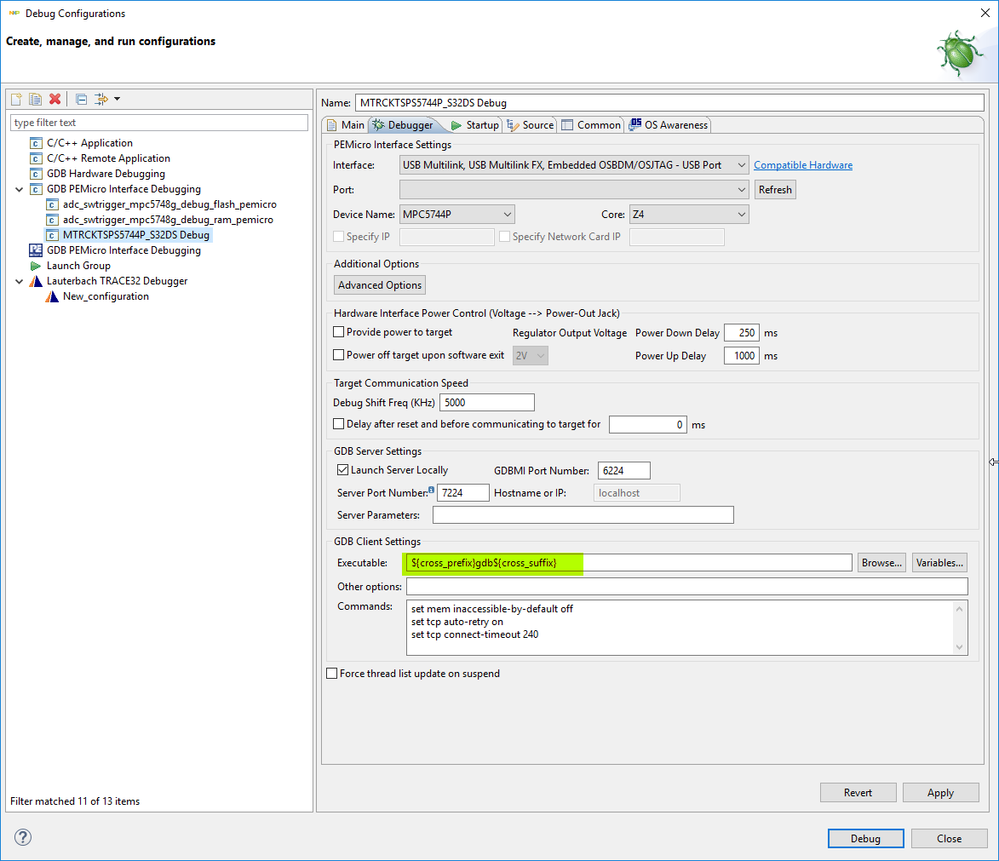Toggle the Specify Network Card IP checkbox
The height and width of the screenshot is (861, 999).
point(505,236)
